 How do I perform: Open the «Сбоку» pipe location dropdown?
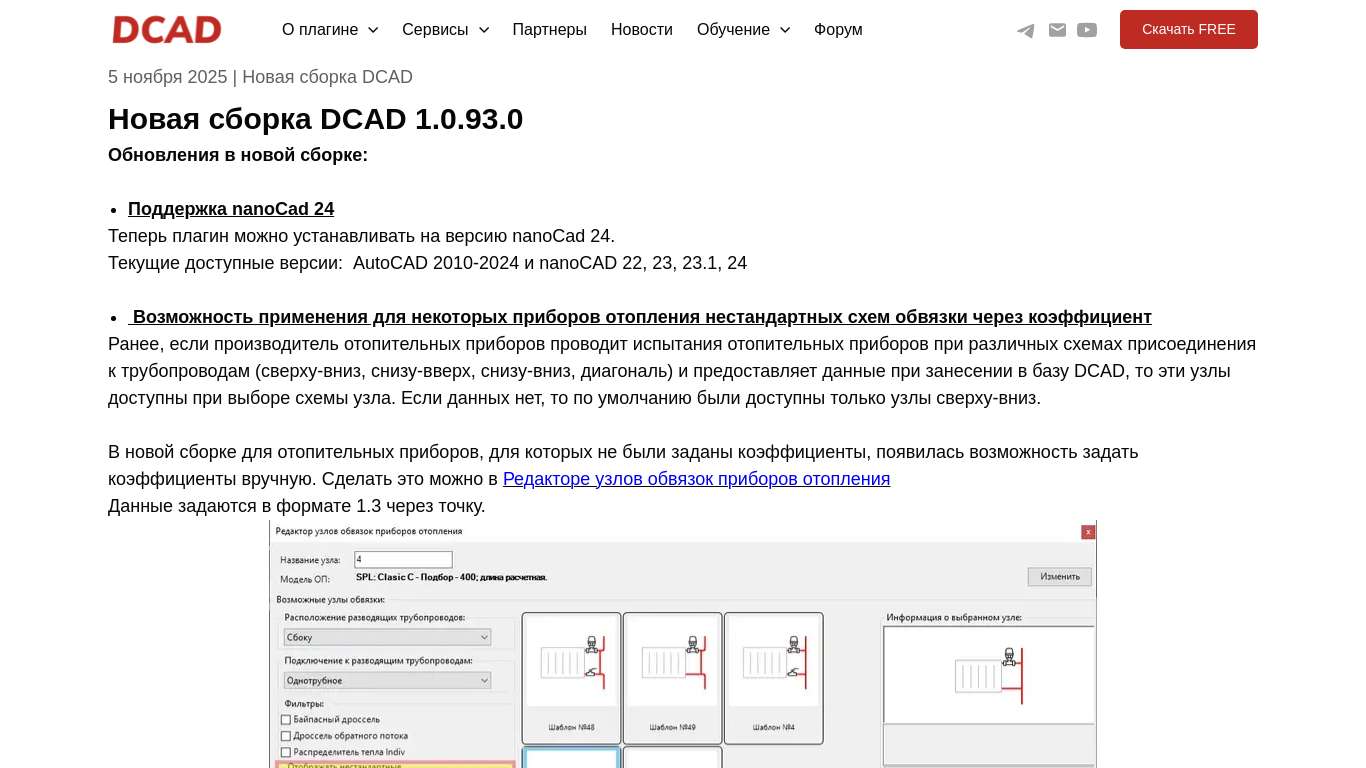click(x=388, y=637)
